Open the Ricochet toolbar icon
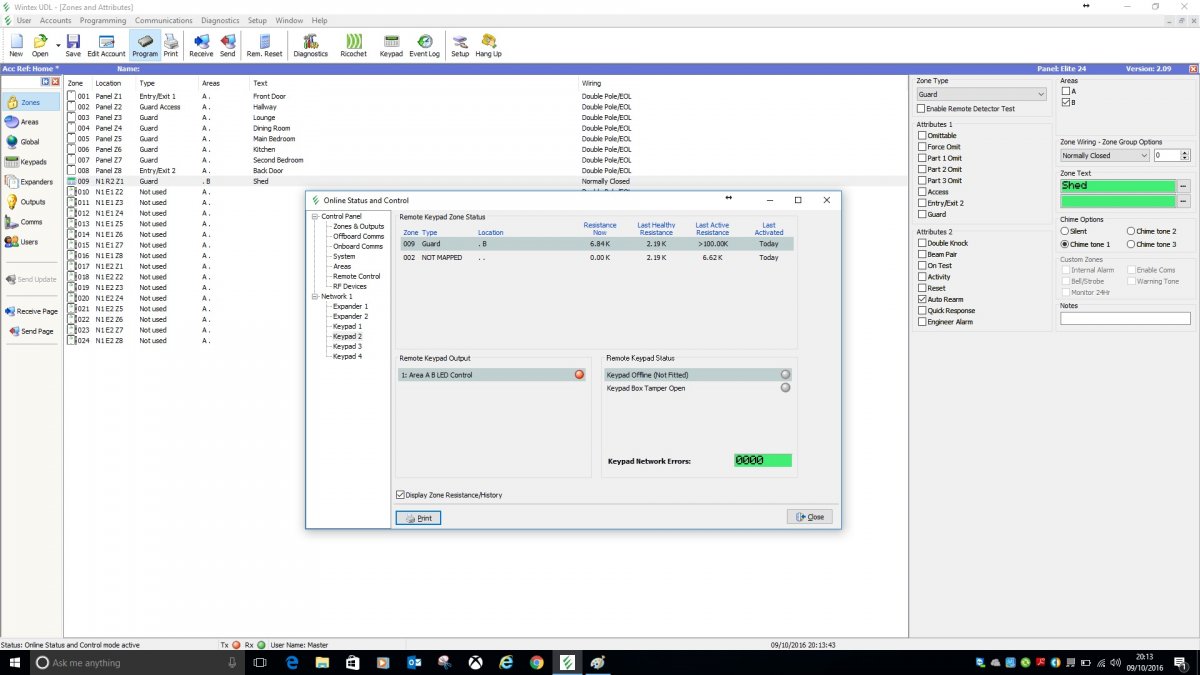This screenshot has width=1200, height=675. pos(353,45)
